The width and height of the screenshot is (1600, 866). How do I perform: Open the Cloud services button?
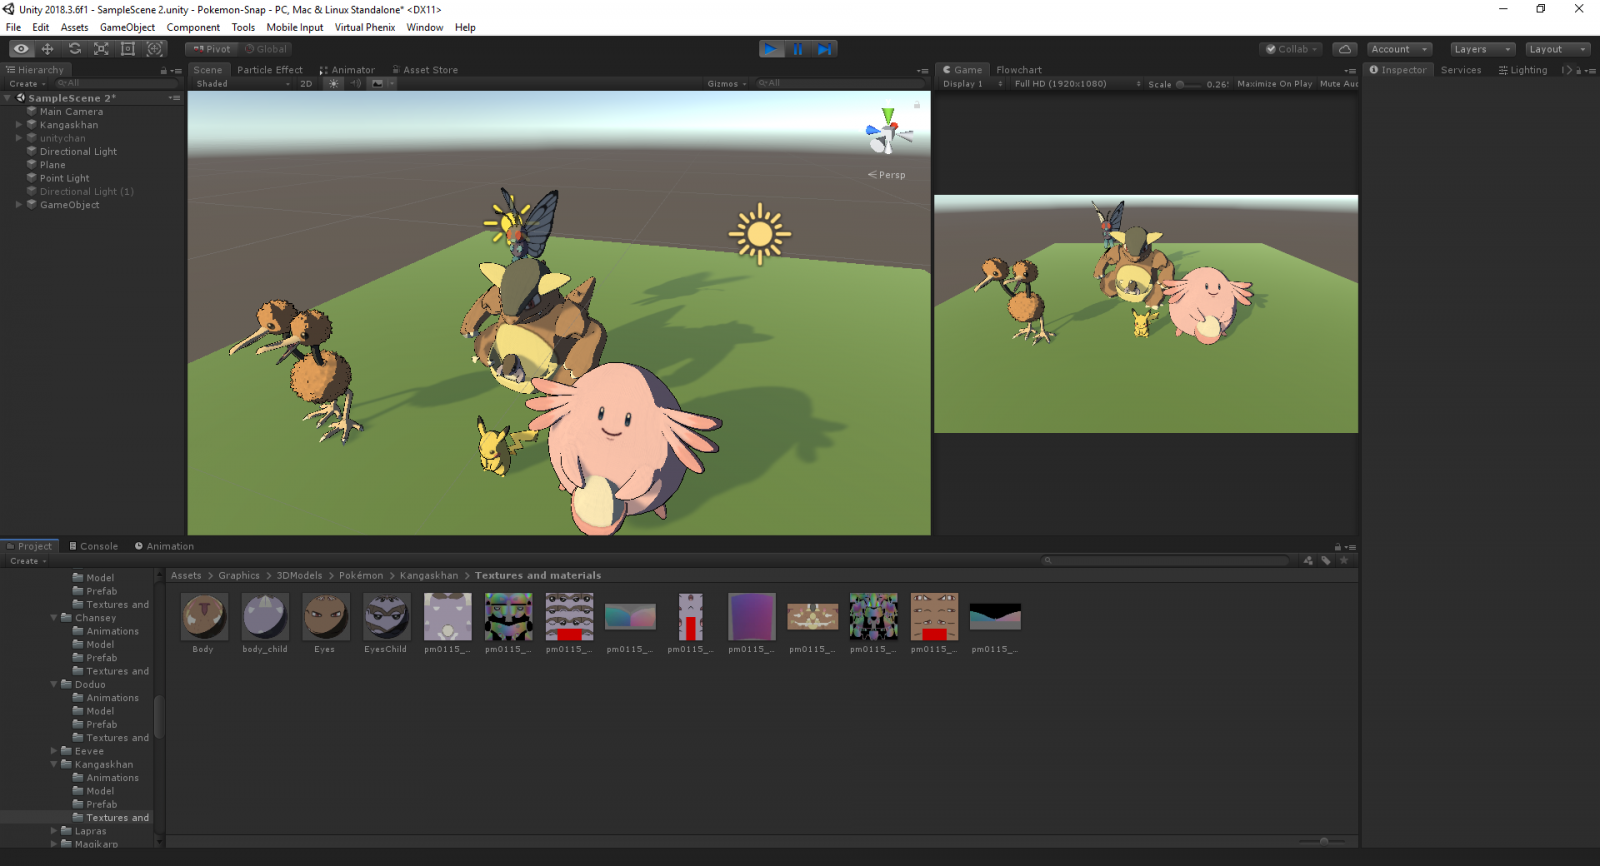[x=1345, y=49]
